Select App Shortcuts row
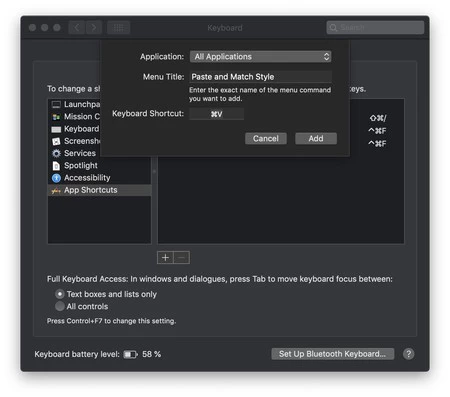 pyautogui.click(x=100, y=190)
